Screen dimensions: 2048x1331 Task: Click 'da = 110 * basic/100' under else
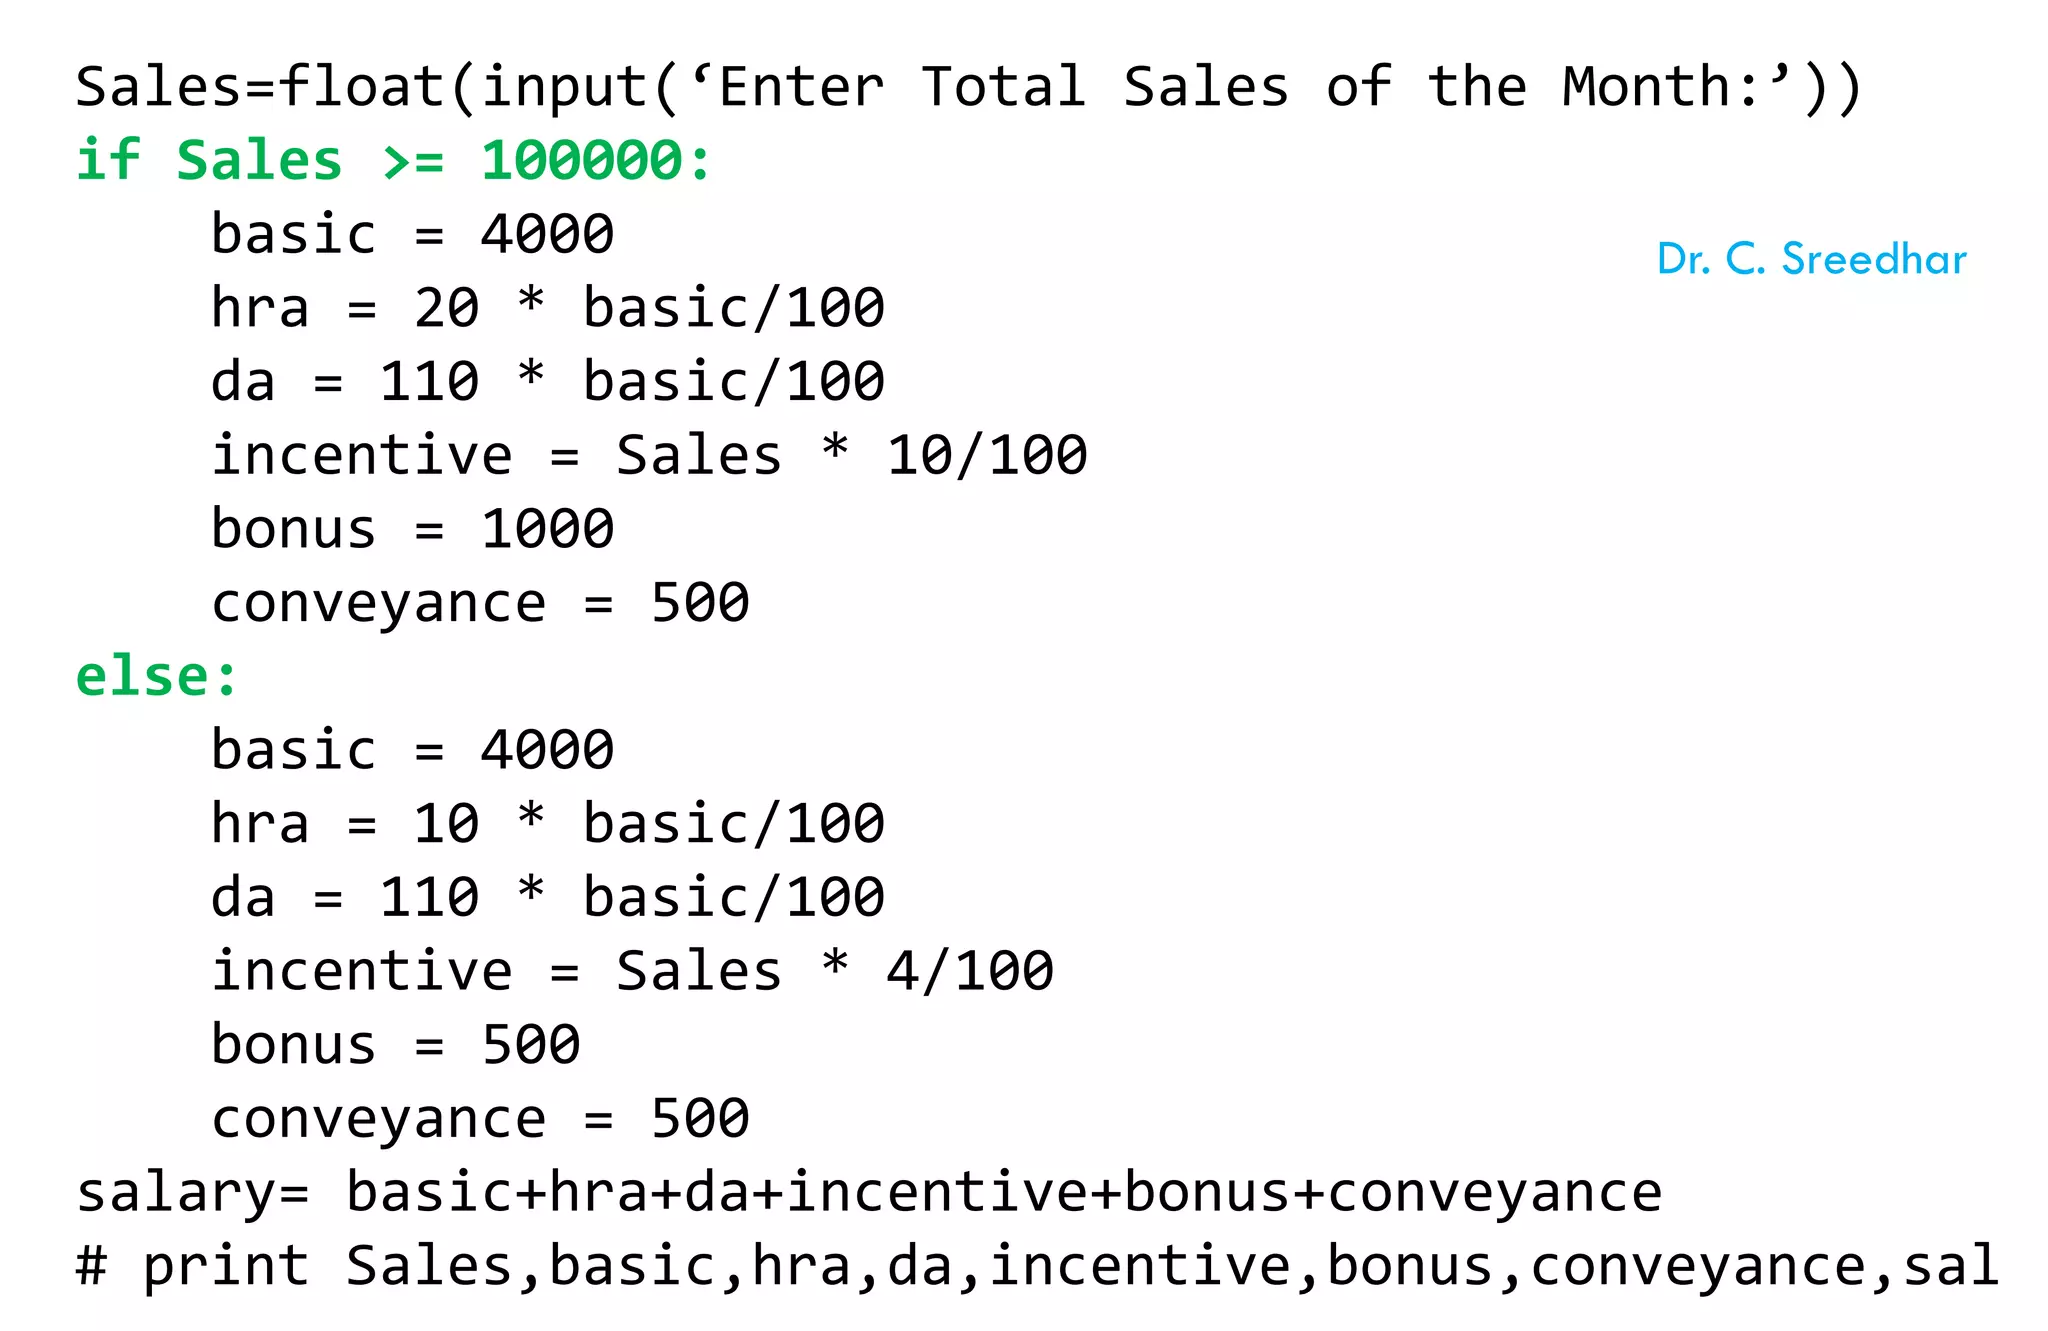pos(547,898)
